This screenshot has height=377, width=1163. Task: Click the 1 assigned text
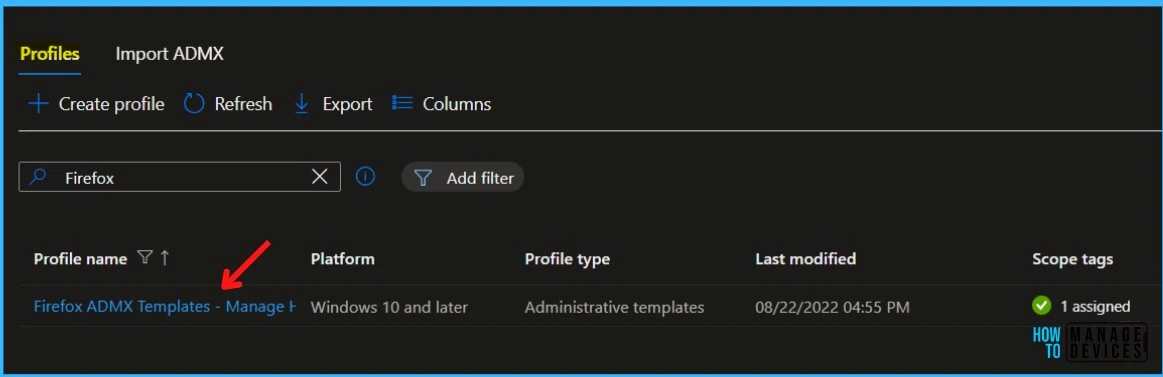1095,306
